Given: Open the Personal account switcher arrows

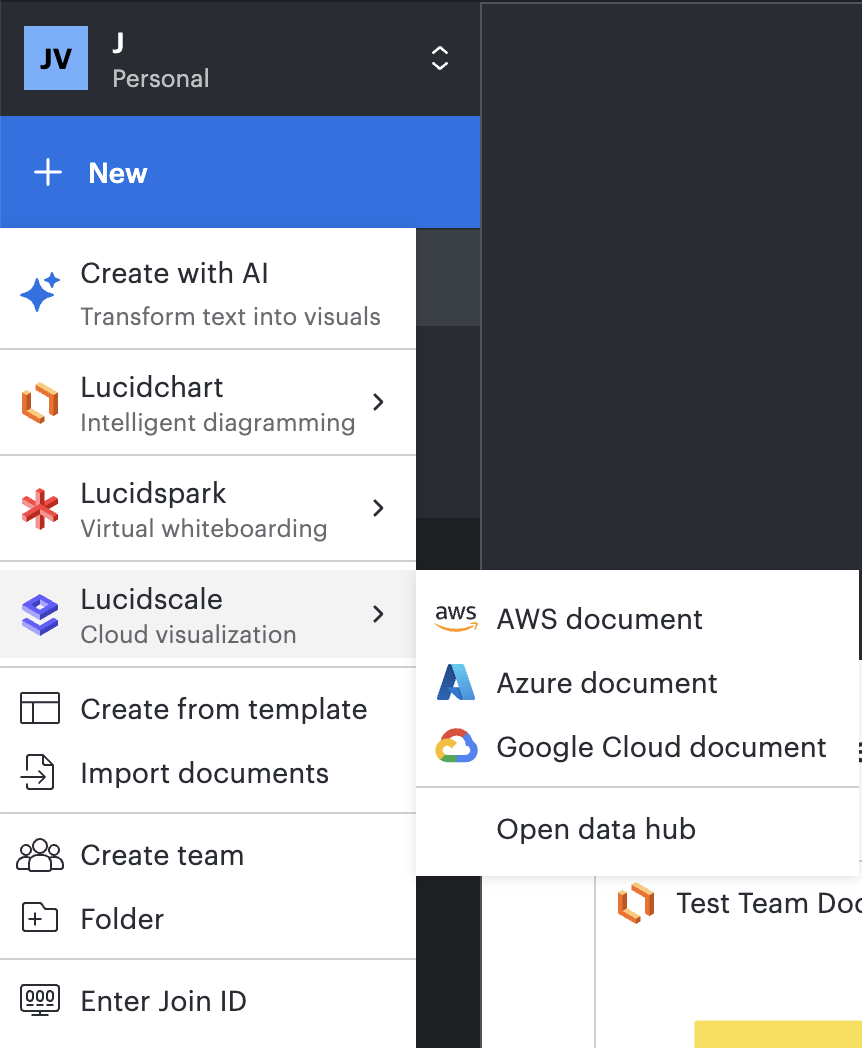Looking at the screenshot, I should (x=440, y=58).
